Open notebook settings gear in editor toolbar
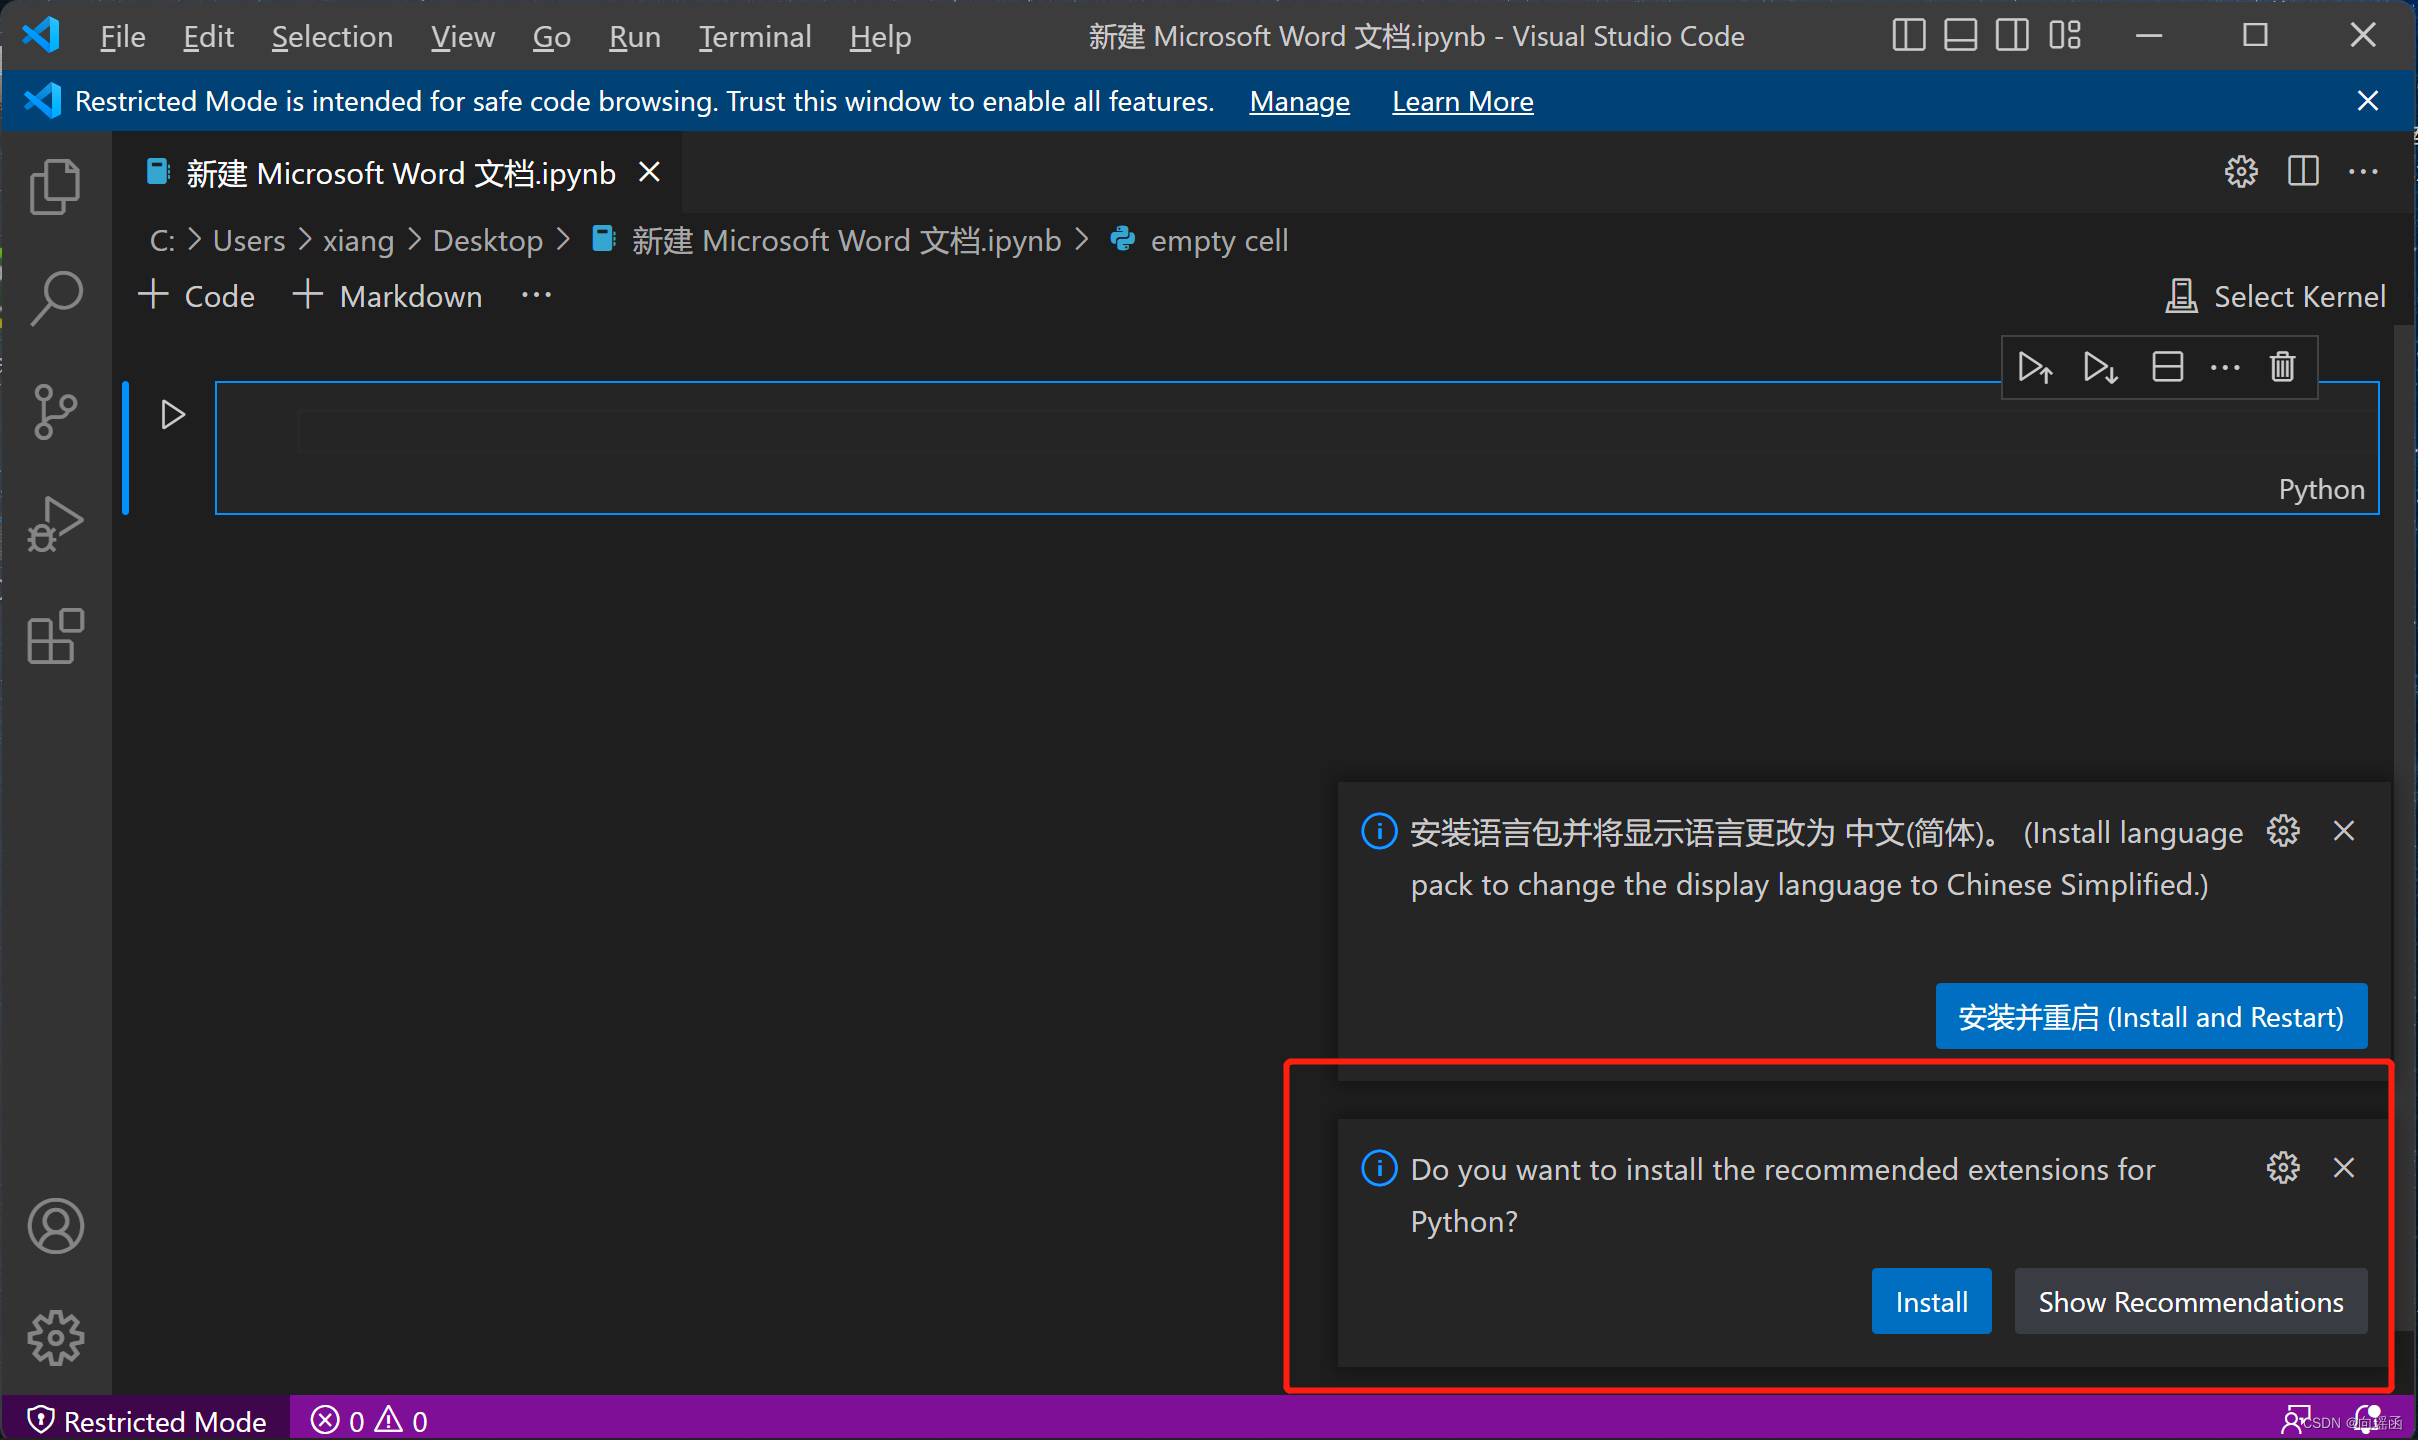 2241,172
